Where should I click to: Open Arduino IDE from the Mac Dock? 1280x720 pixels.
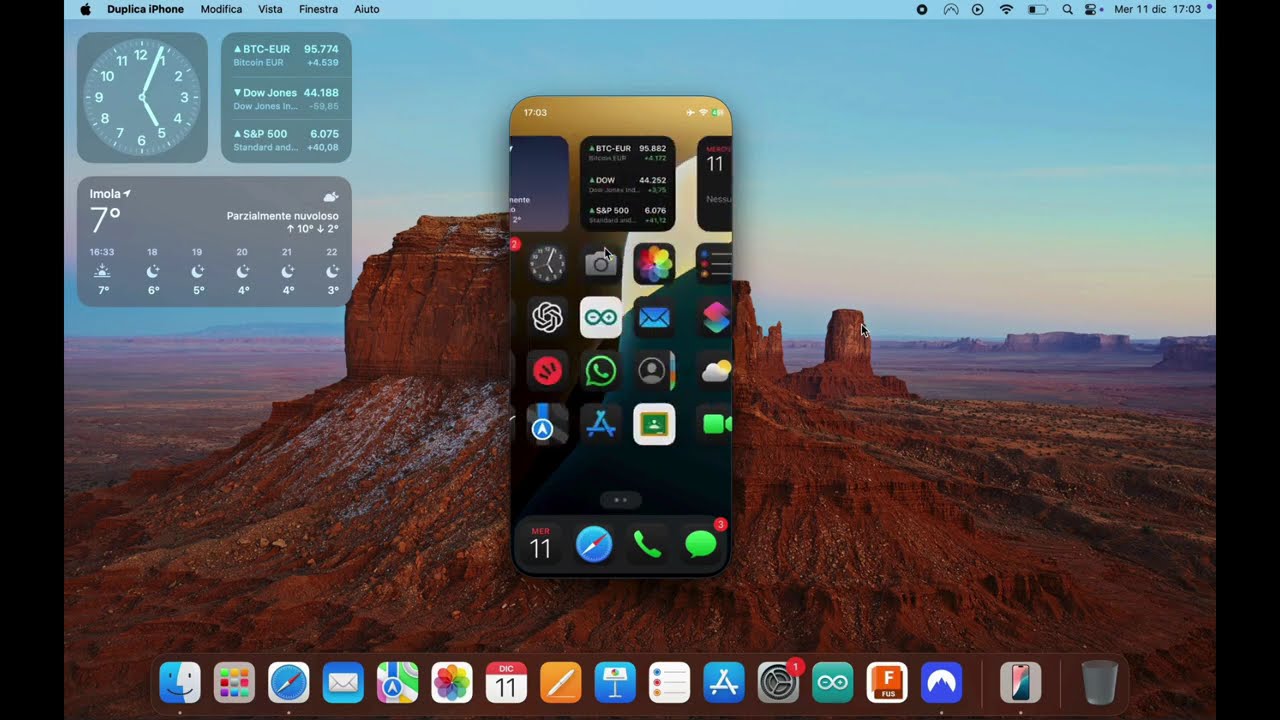(832, 683)
